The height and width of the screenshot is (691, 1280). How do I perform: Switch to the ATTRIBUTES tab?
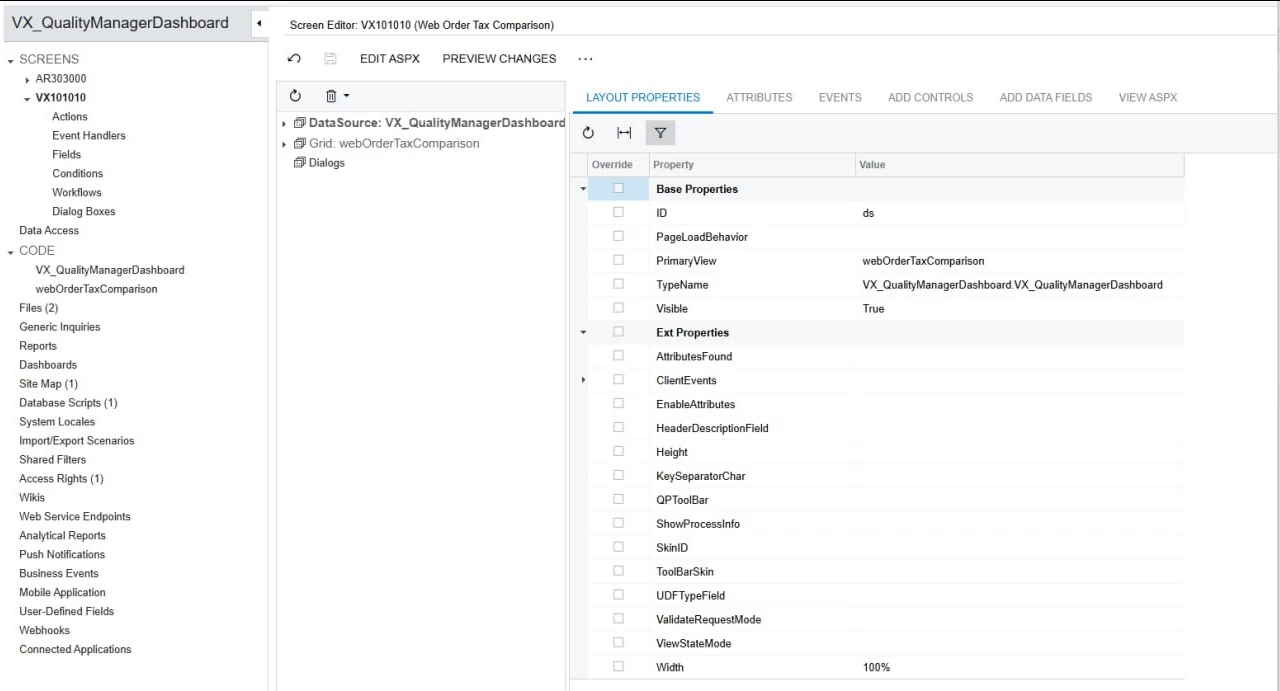759,97
